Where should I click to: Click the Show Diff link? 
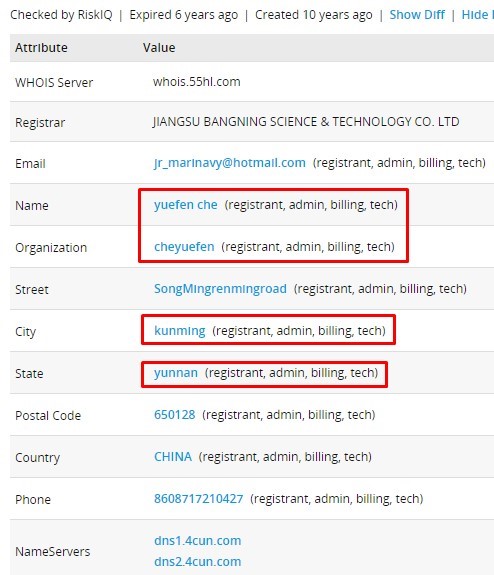(417, 15)
